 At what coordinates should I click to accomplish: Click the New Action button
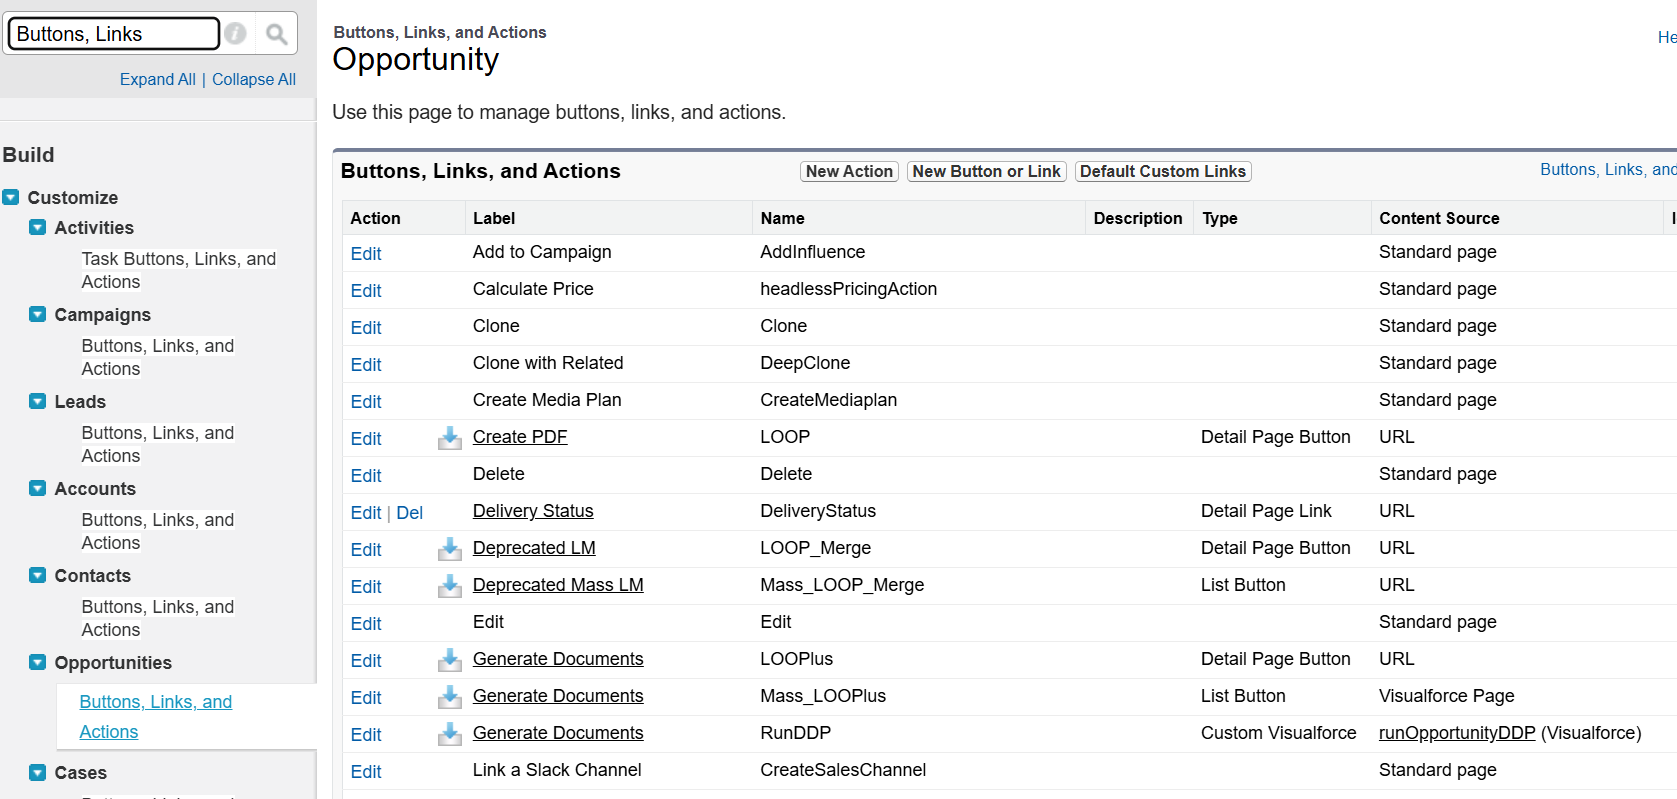tap(849, 171)
